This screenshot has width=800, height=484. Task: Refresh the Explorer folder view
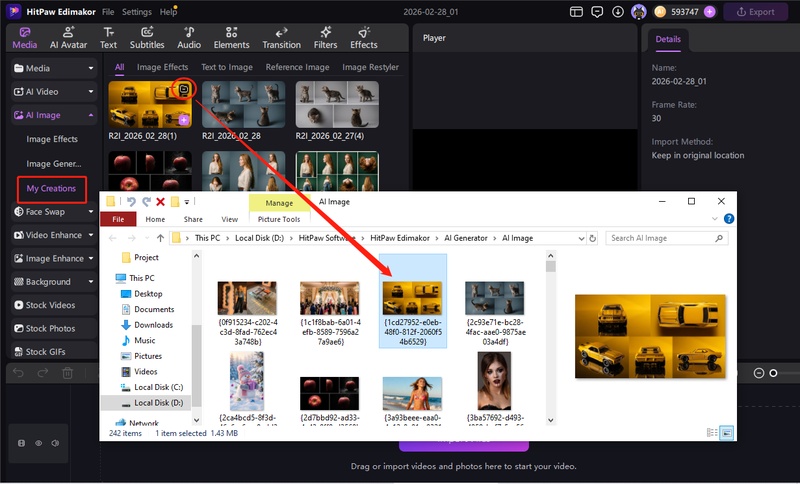pyautogui.click(x=592, y=238)
